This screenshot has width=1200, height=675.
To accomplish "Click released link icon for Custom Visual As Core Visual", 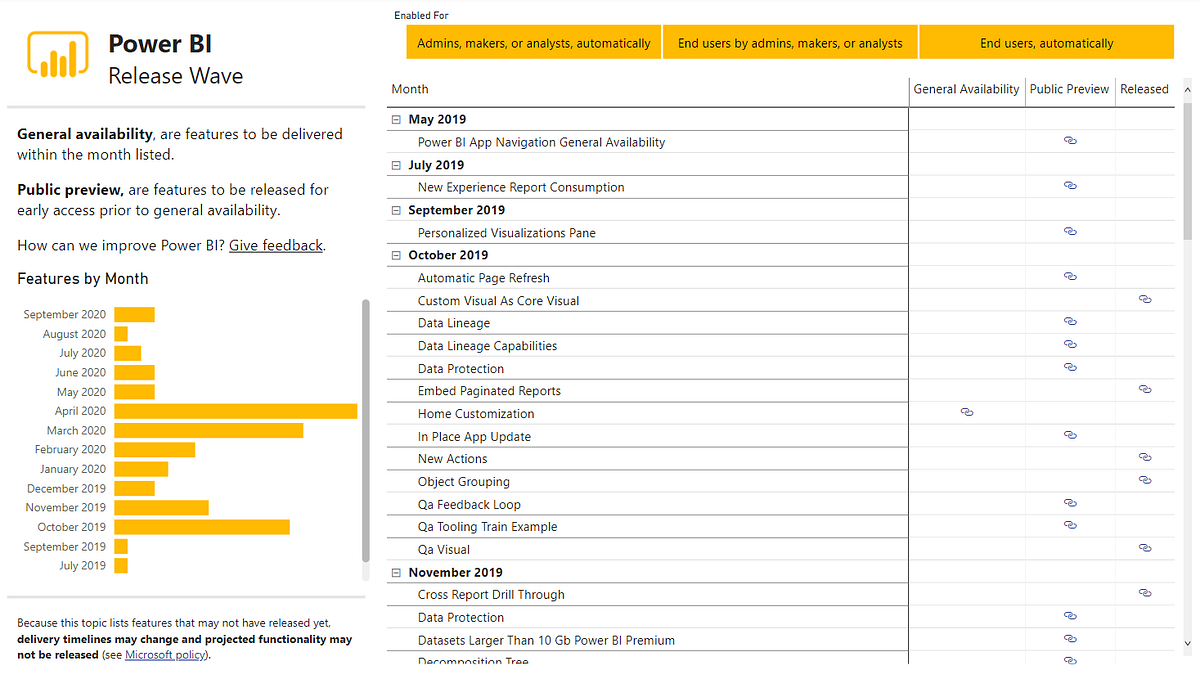I will point(1143,299).
